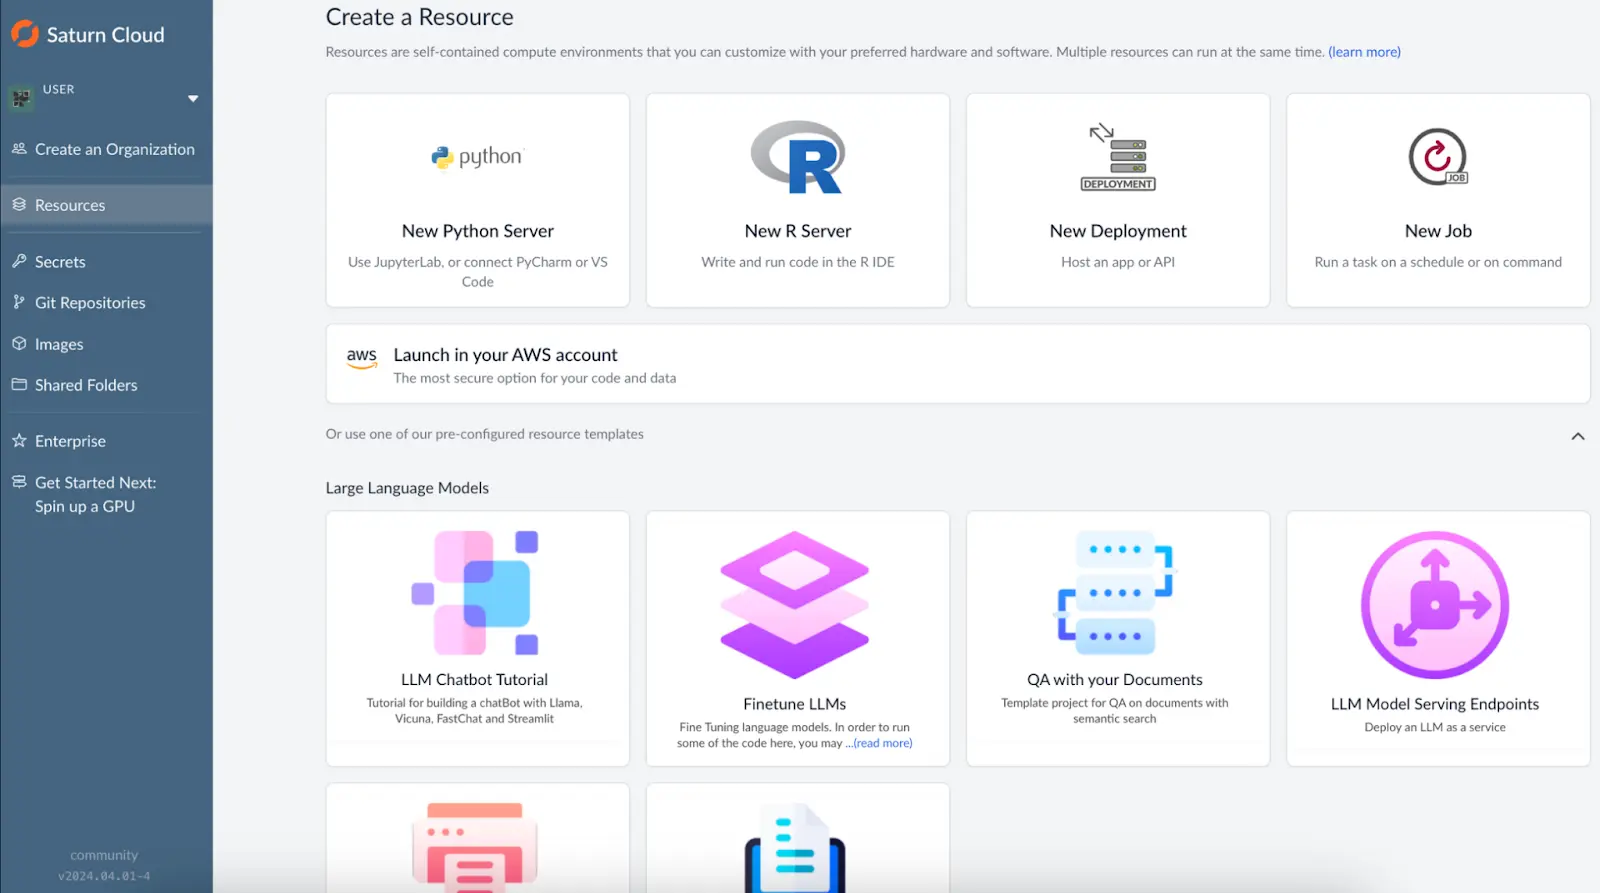Click Saturn Cloud brand name text
Image resolution: width=1600 pixels, height=893 pixels.
106,35
